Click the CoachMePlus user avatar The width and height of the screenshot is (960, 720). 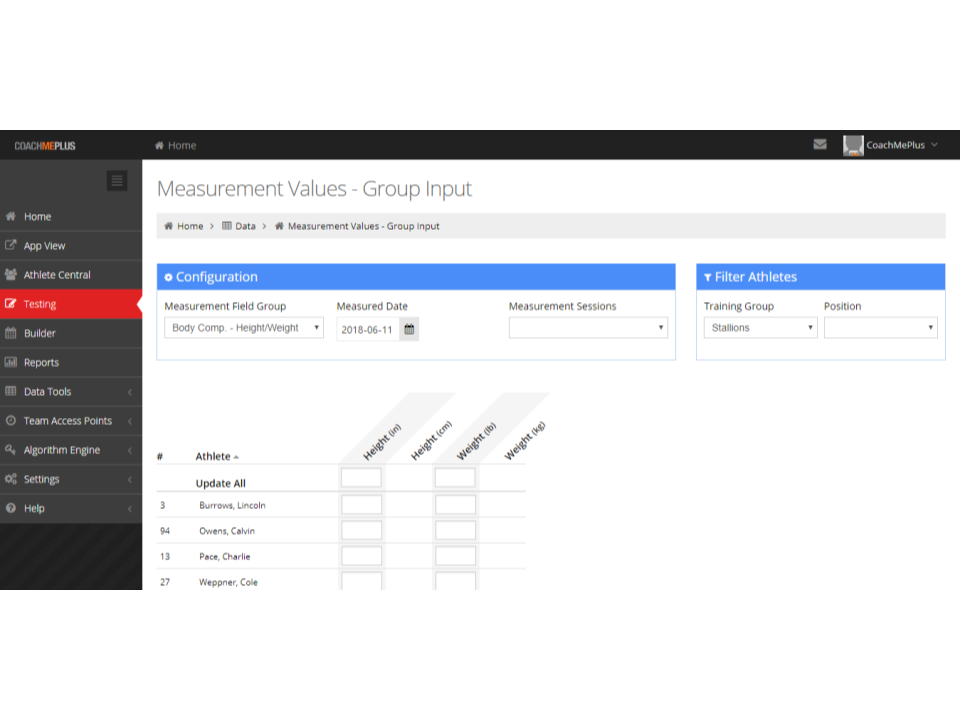pos(853,145)
